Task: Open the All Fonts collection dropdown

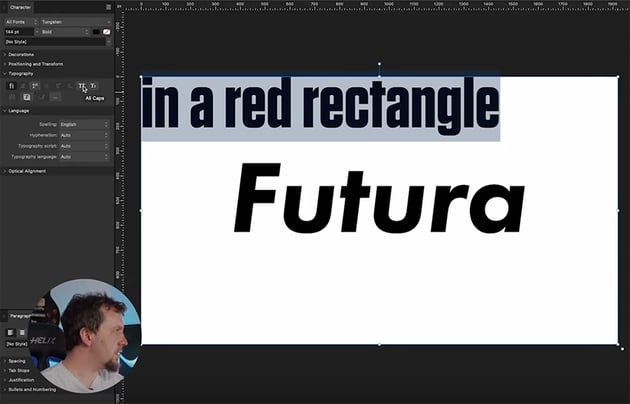Action: click(x=21, y=22)
